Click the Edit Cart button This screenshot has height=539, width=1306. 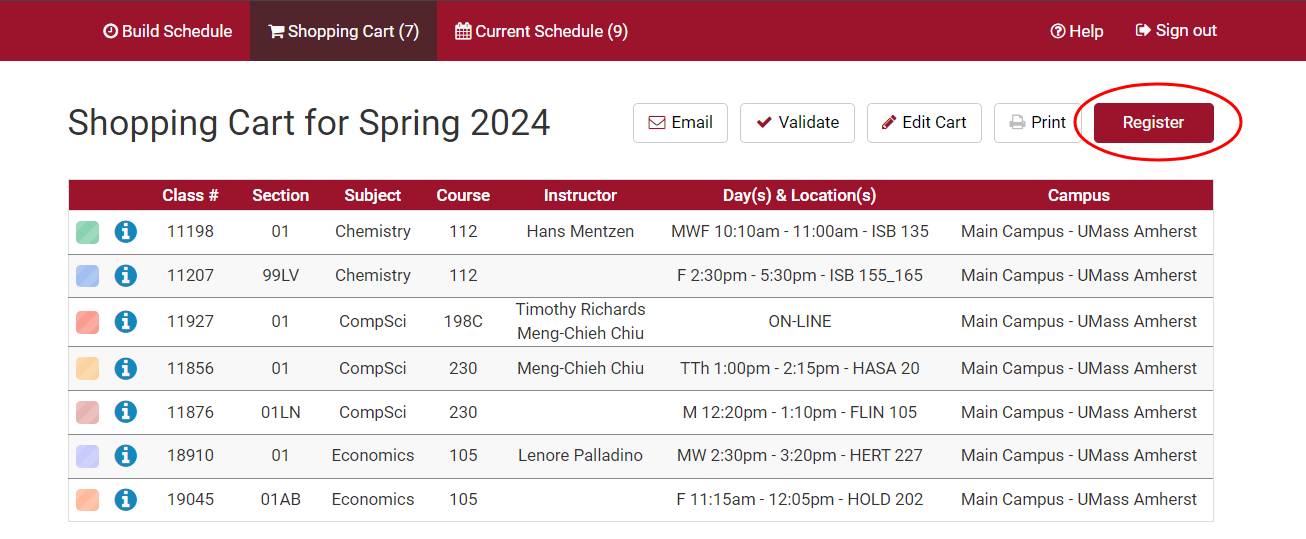click(x=924, y=123)
